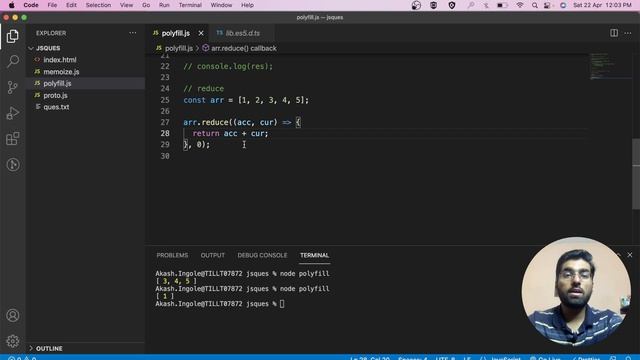The width and height of the screenshot is (640, 360).
Task: Switch to the lib.es5.d.ts editor tab
Action: click(242, 33)
